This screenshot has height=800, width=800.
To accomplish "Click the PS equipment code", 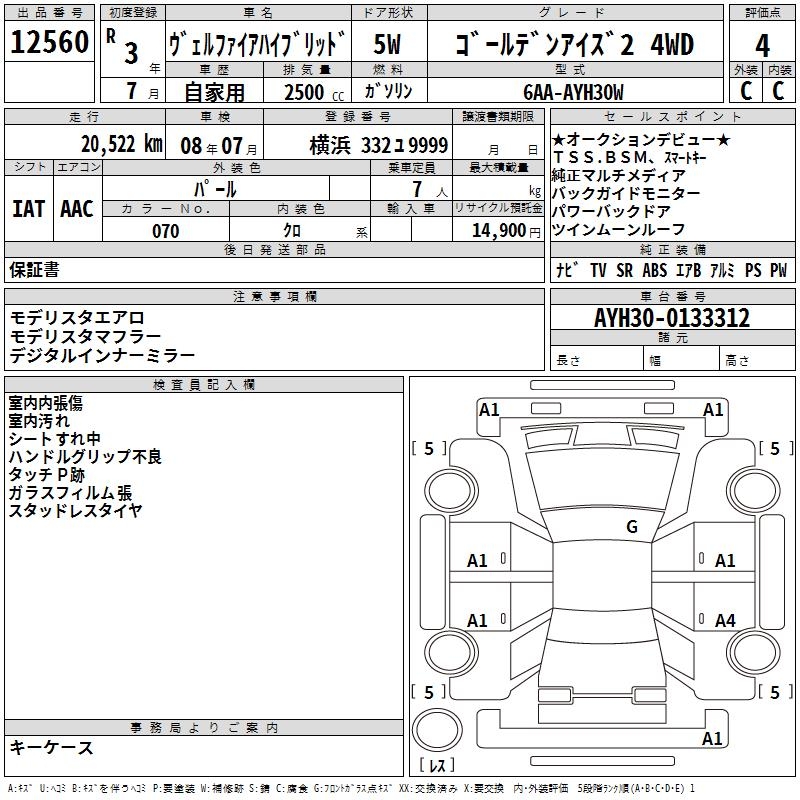I will click(753, 270).
